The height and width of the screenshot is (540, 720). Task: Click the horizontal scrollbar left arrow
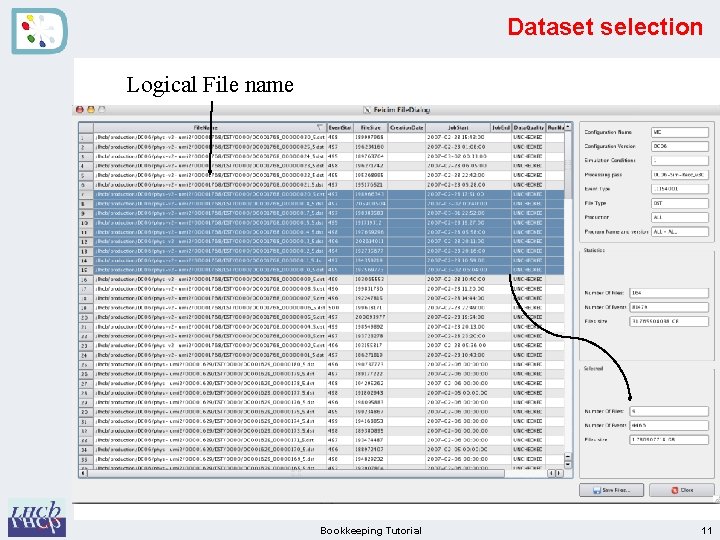coord(83,473)
